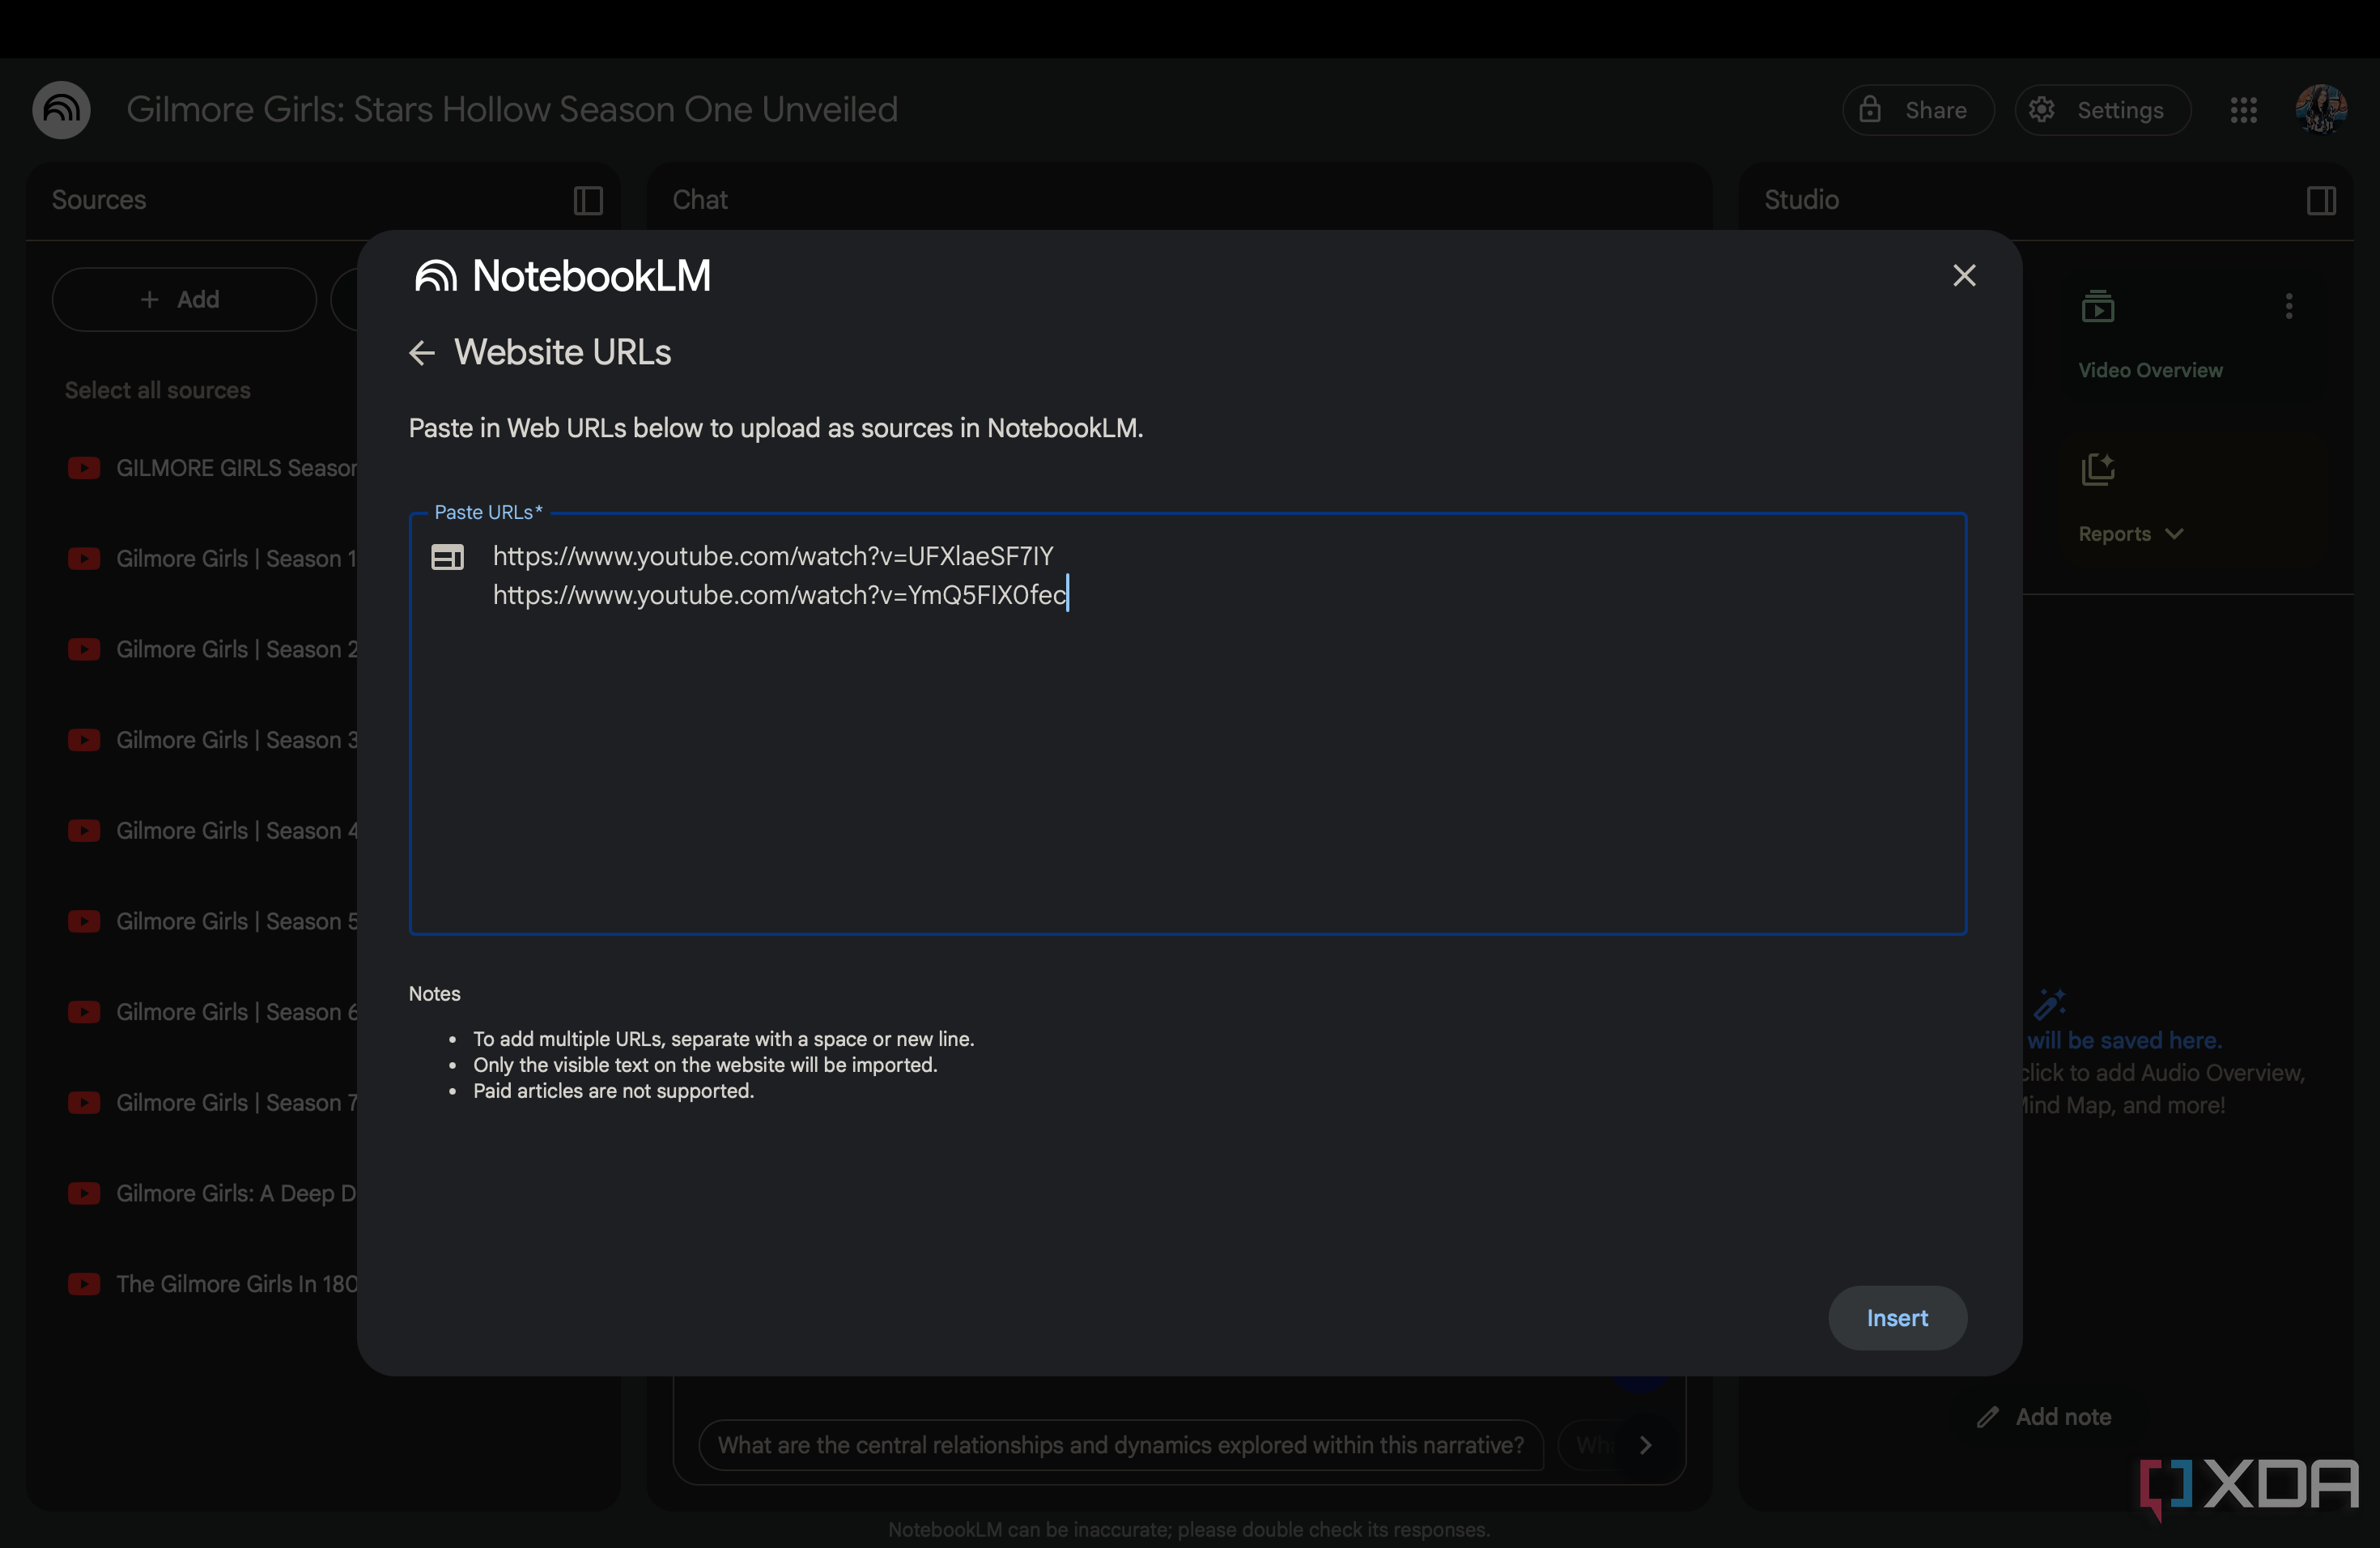Click the magic wand icon in Studio

pos(2049,1003)
